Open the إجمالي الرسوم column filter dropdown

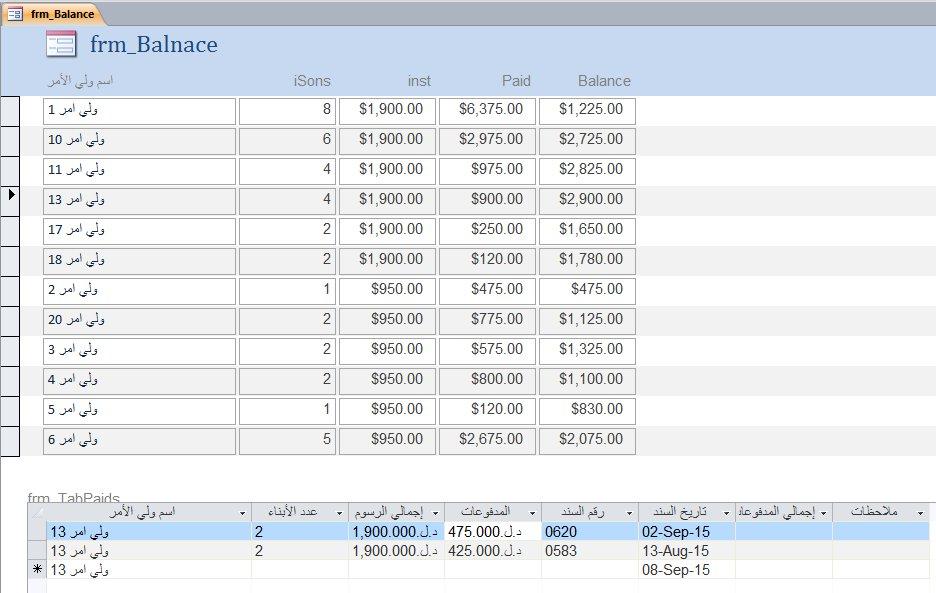tap(435, 513)
